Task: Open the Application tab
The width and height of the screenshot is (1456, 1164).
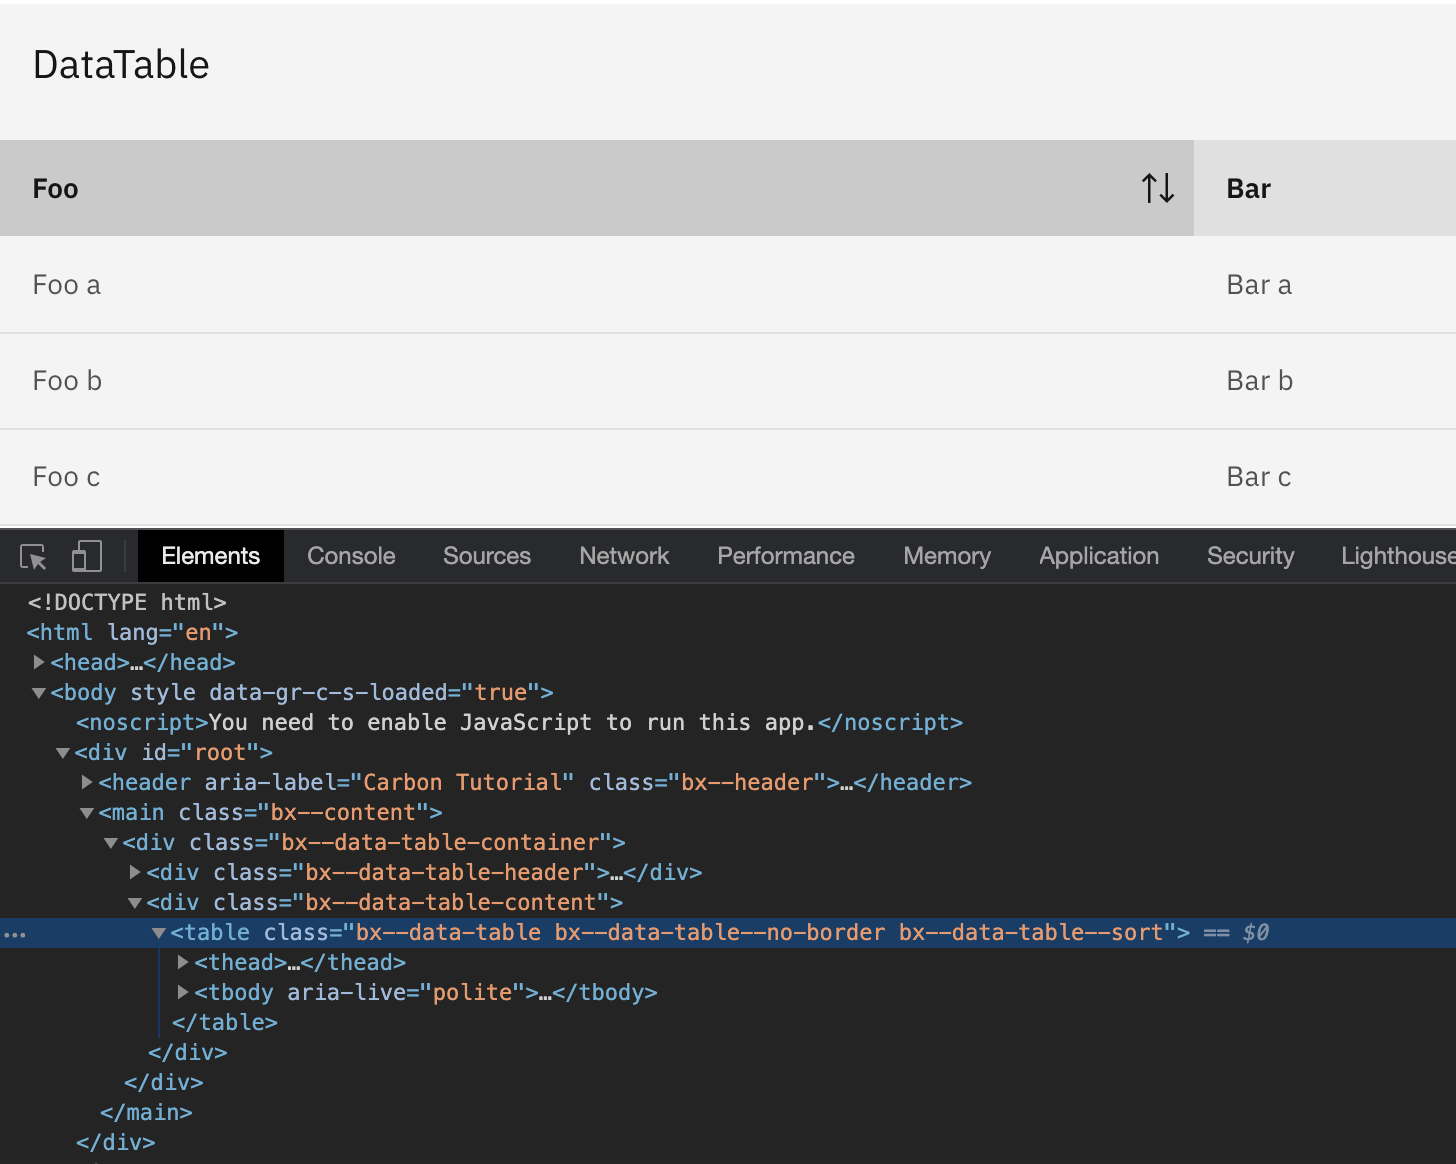Action: [x=1098, y=556]
